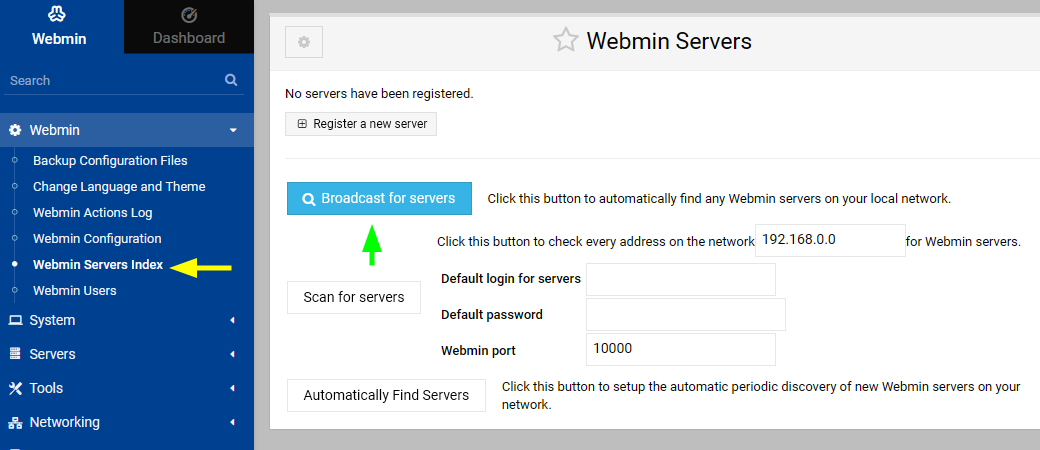The height and width of the screenshot is (450, 1040).
Task: Click Scan for servers button
Action: [x=354, y=297]
